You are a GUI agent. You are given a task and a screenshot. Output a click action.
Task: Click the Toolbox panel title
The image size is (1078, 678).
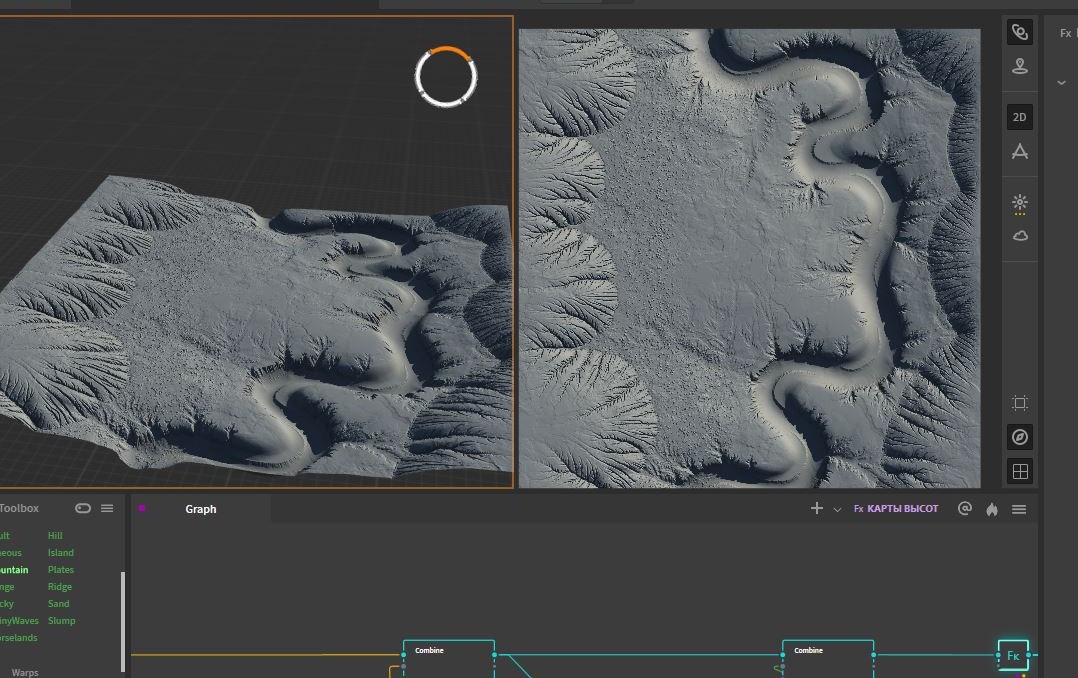pyautogui.click(x=19, y=508)
